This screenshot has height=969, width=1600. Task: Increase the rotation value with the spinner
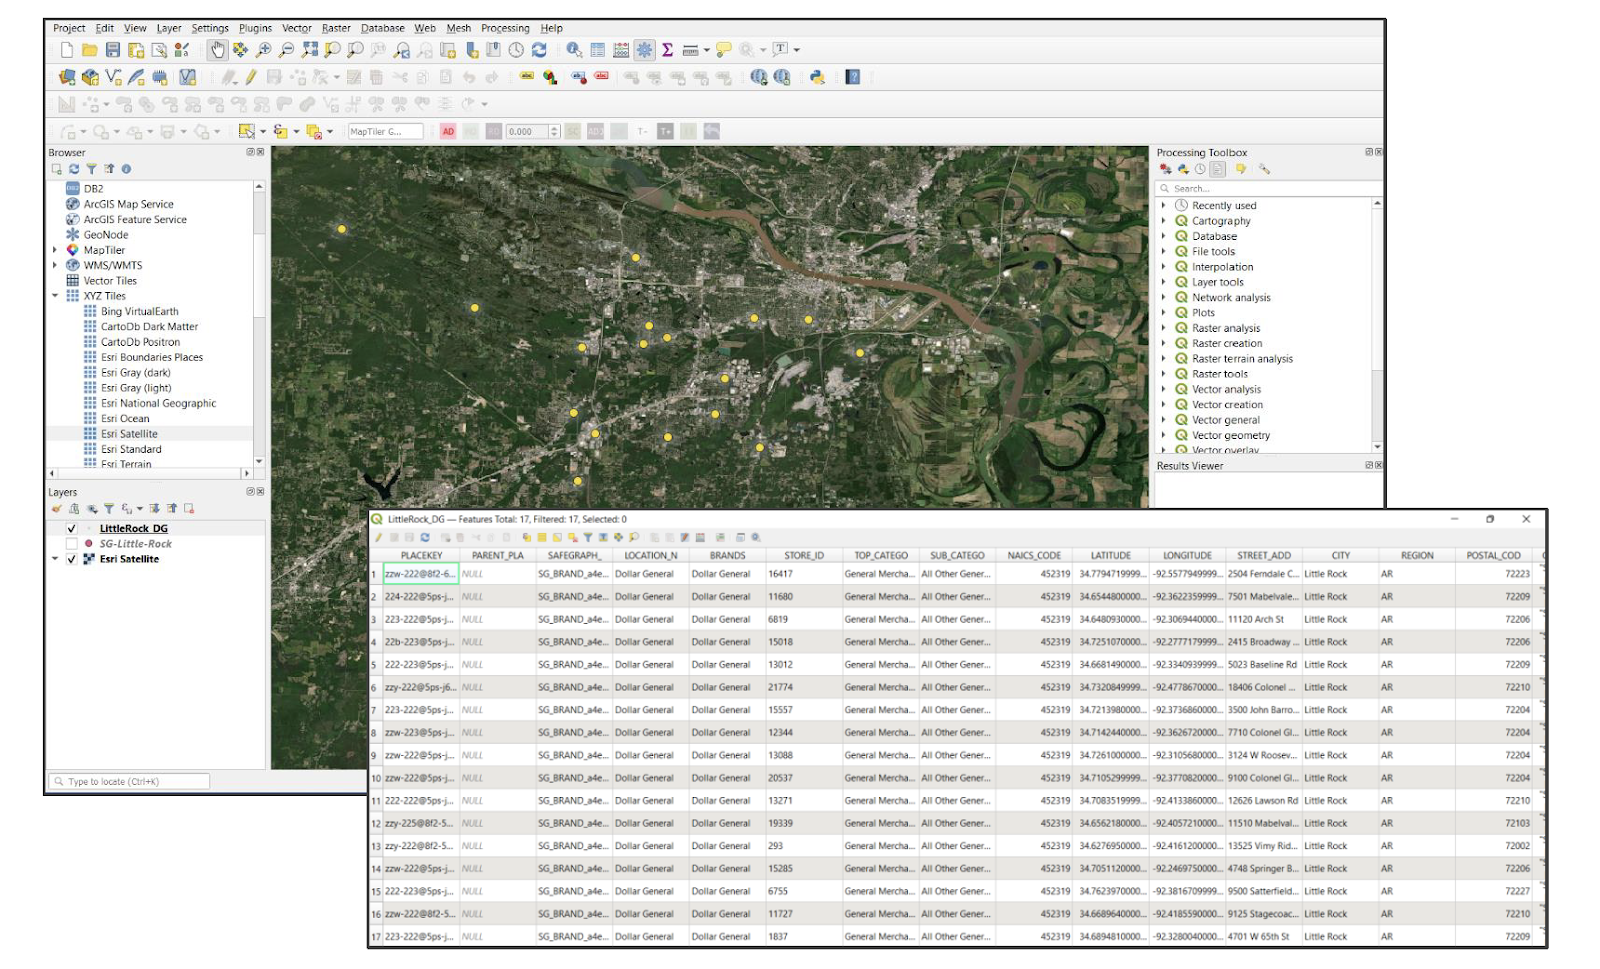tap(555, 127)
